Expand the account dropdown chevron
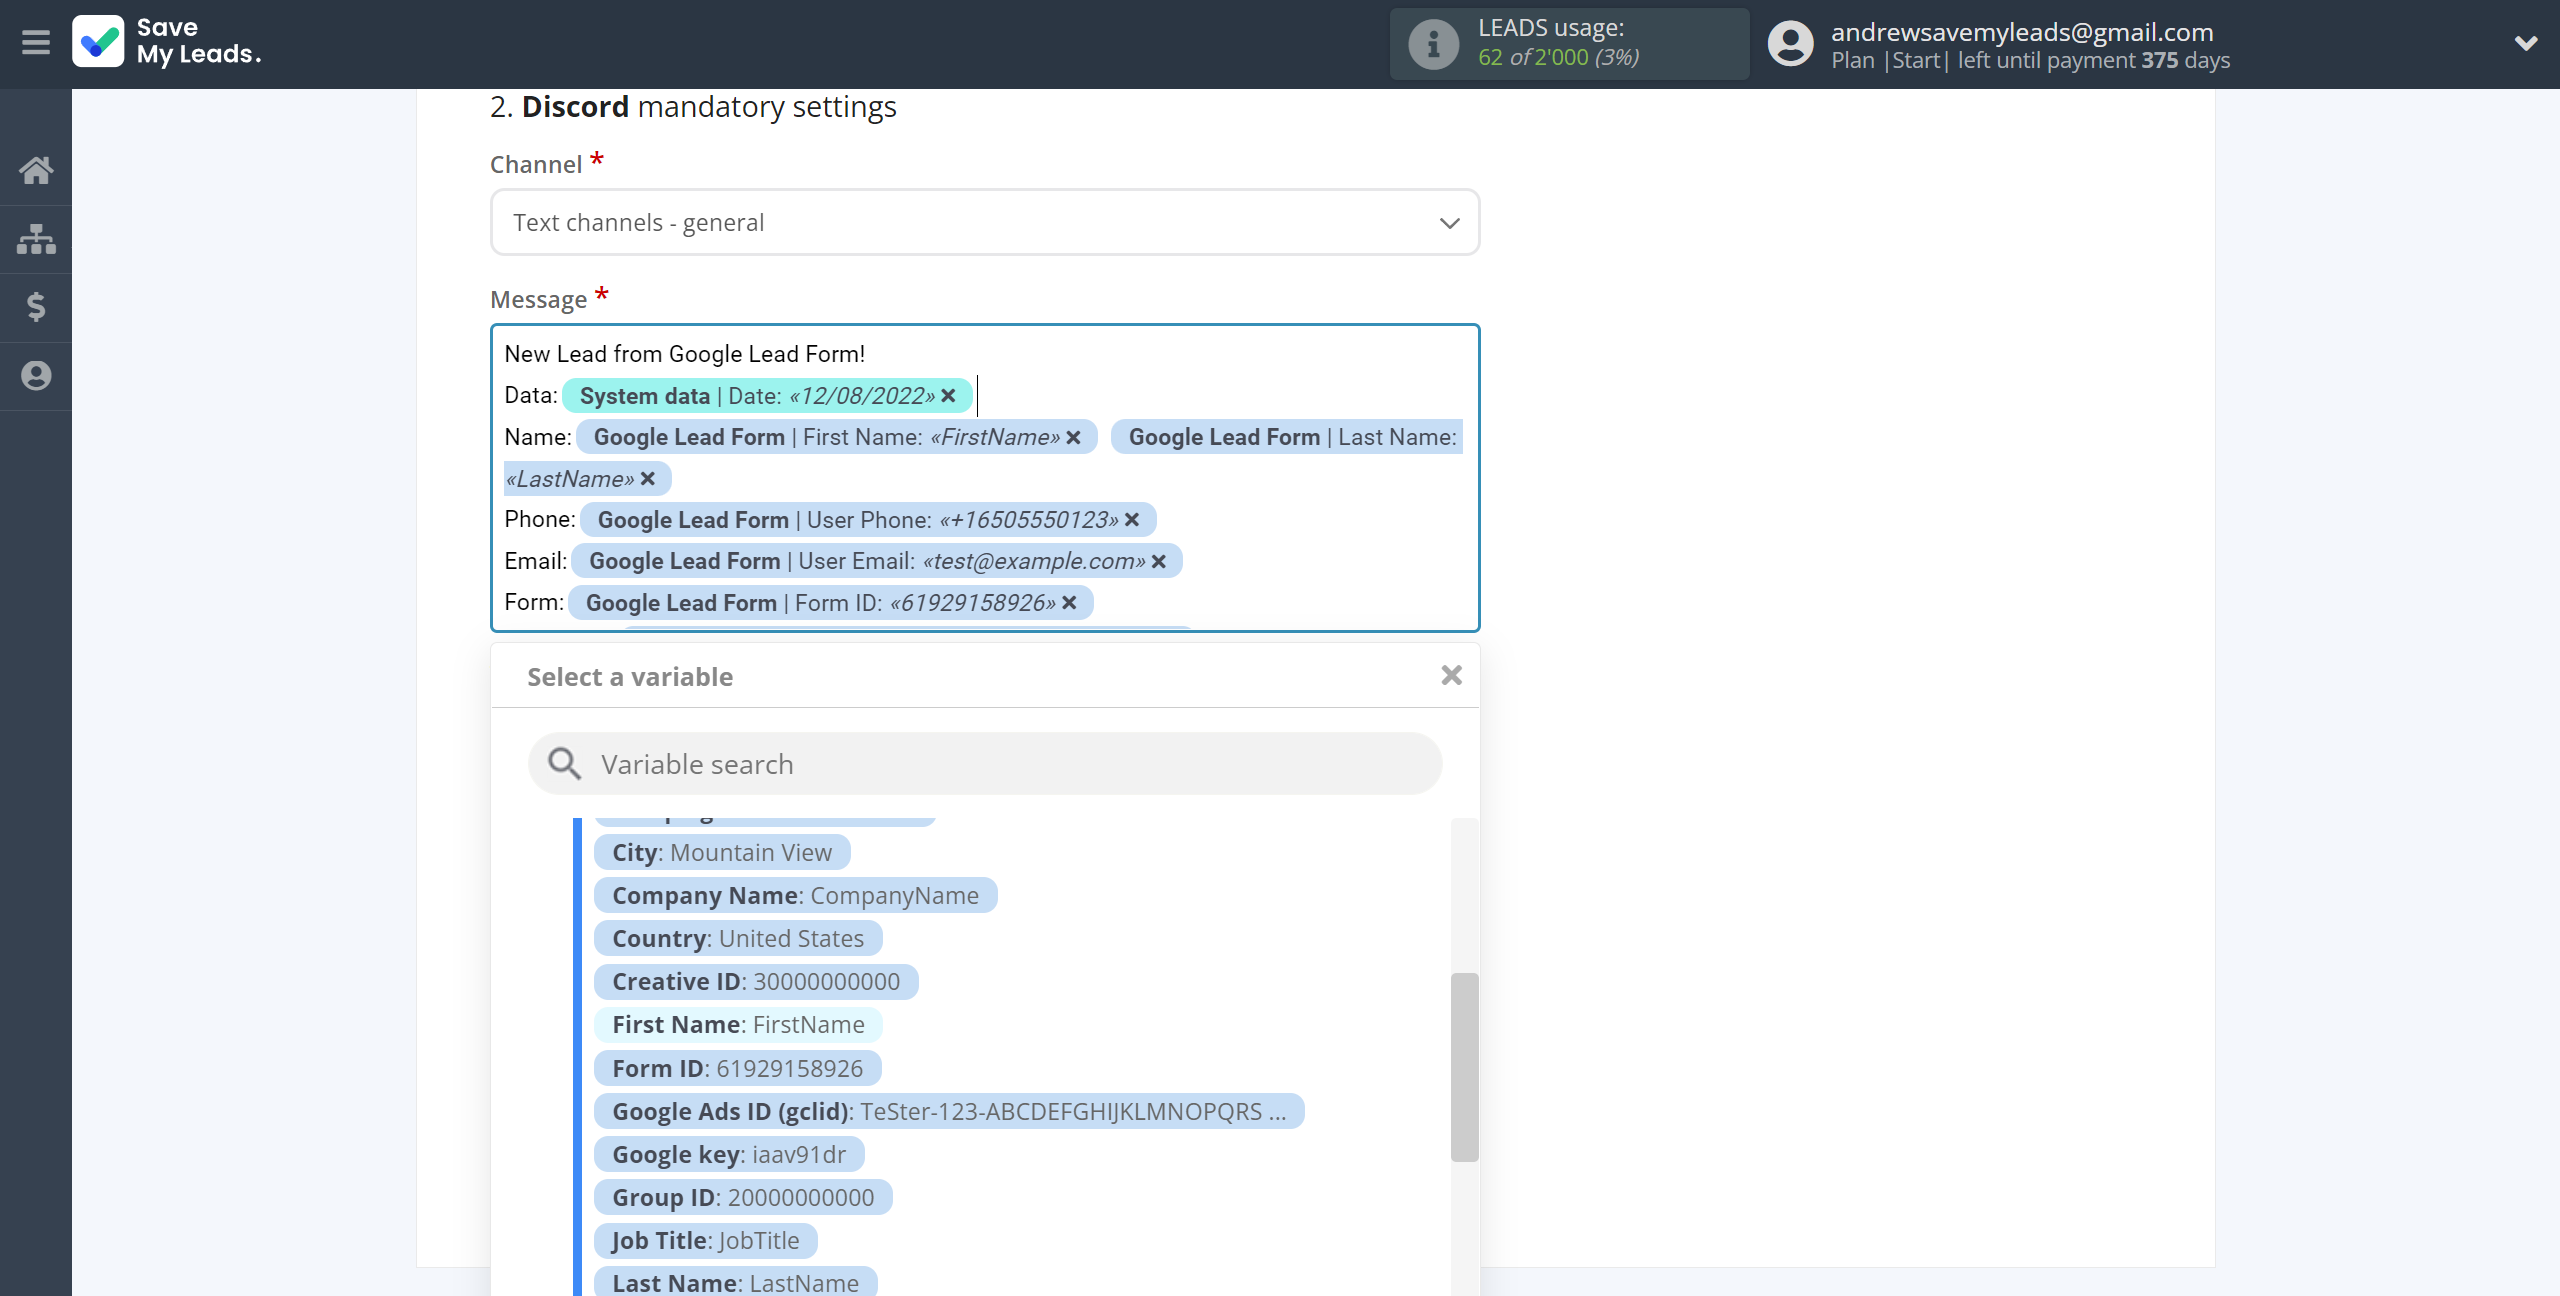 coord(2526,43)
